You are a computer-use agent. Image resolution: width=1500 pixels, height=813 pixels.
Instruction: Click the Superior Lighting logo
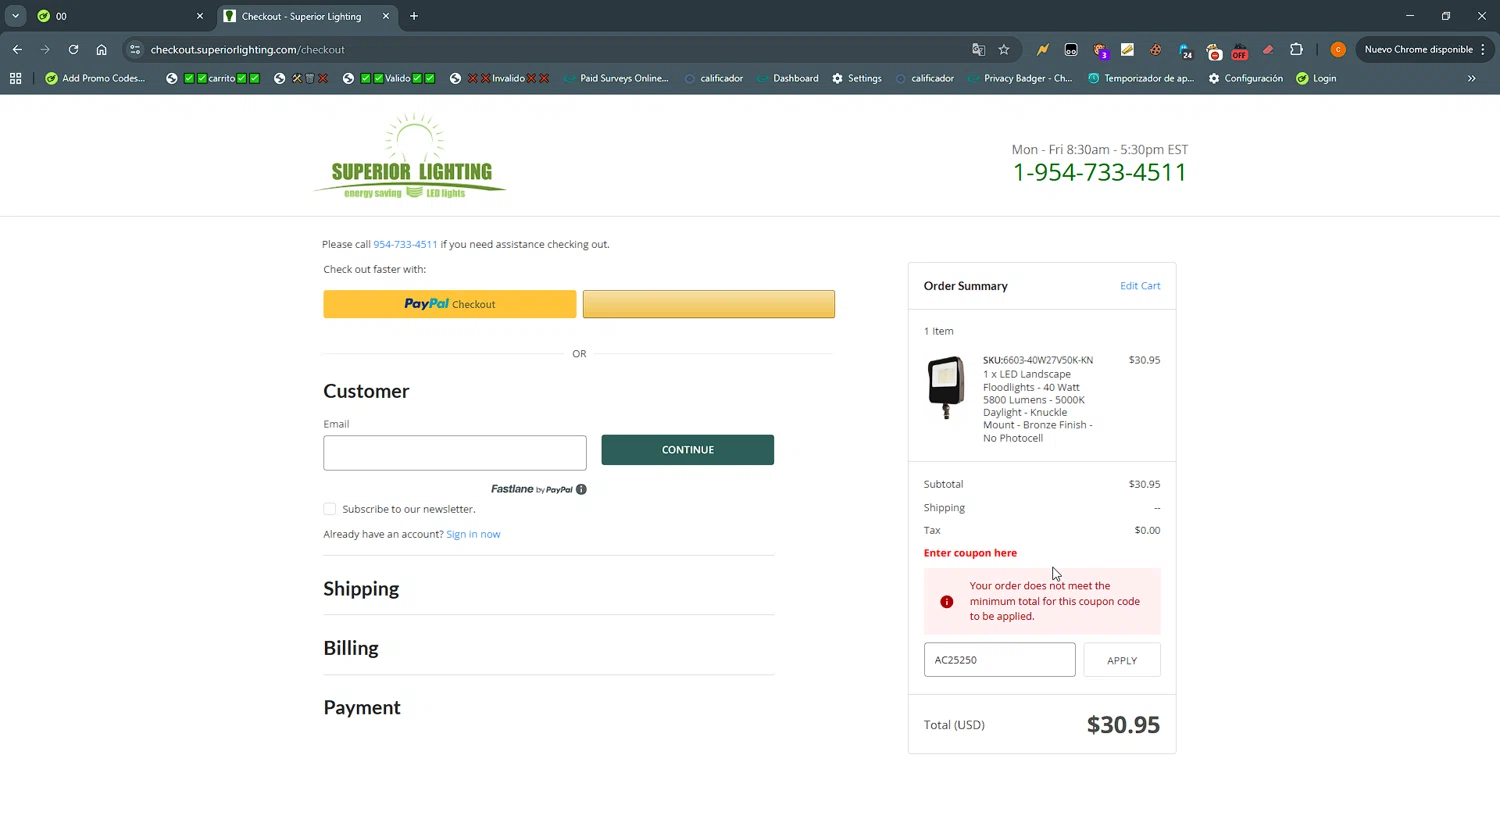410,155
